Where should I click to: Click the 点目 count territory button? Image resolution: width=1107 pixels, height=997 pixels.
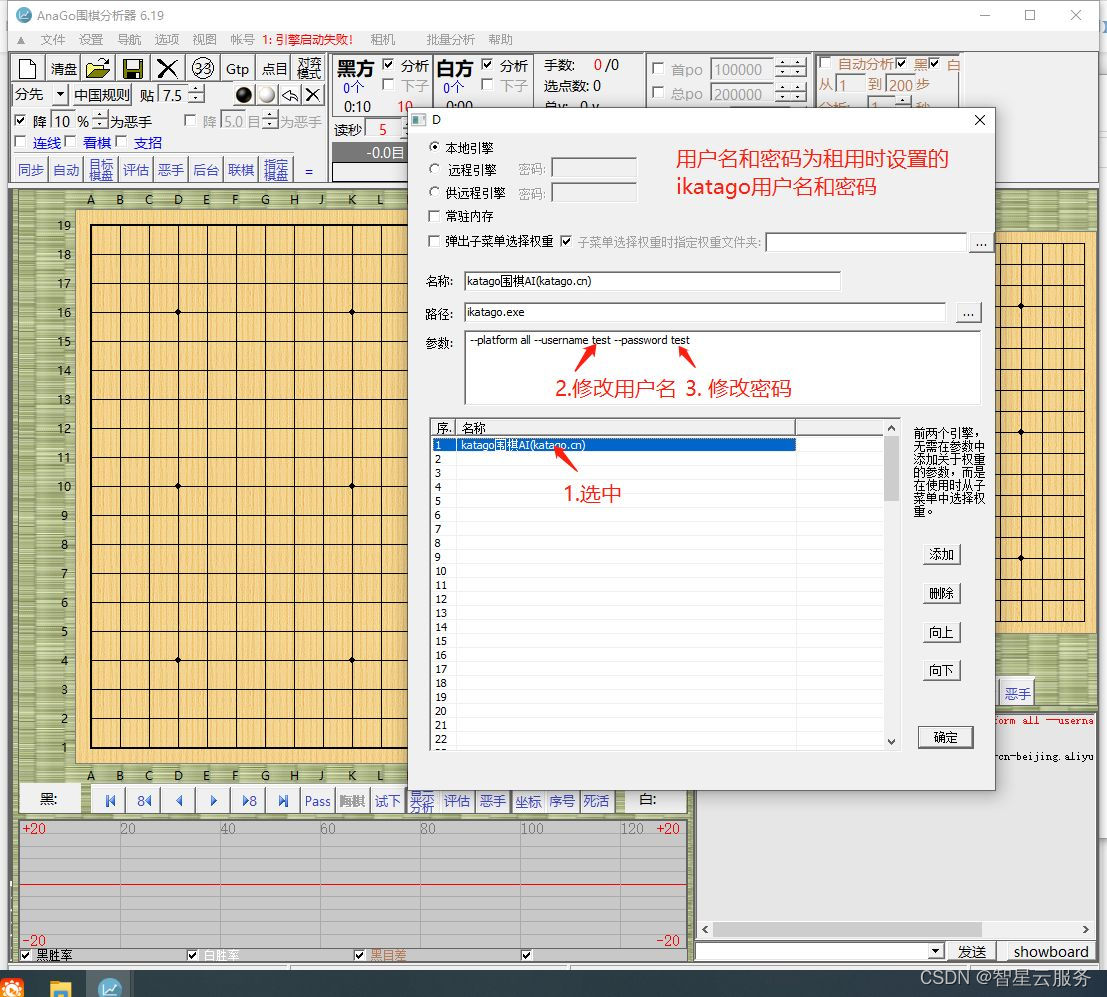[x=274, y=68]
